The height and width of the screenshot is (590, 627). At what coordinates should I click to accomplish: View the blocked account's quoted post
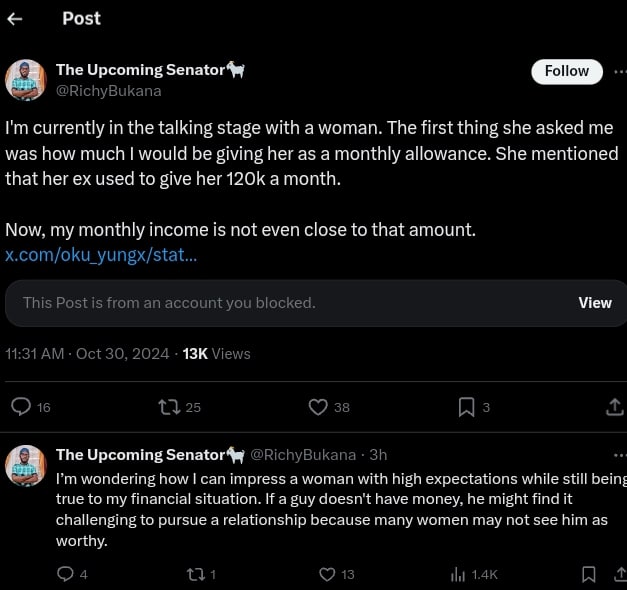point(594,303)
